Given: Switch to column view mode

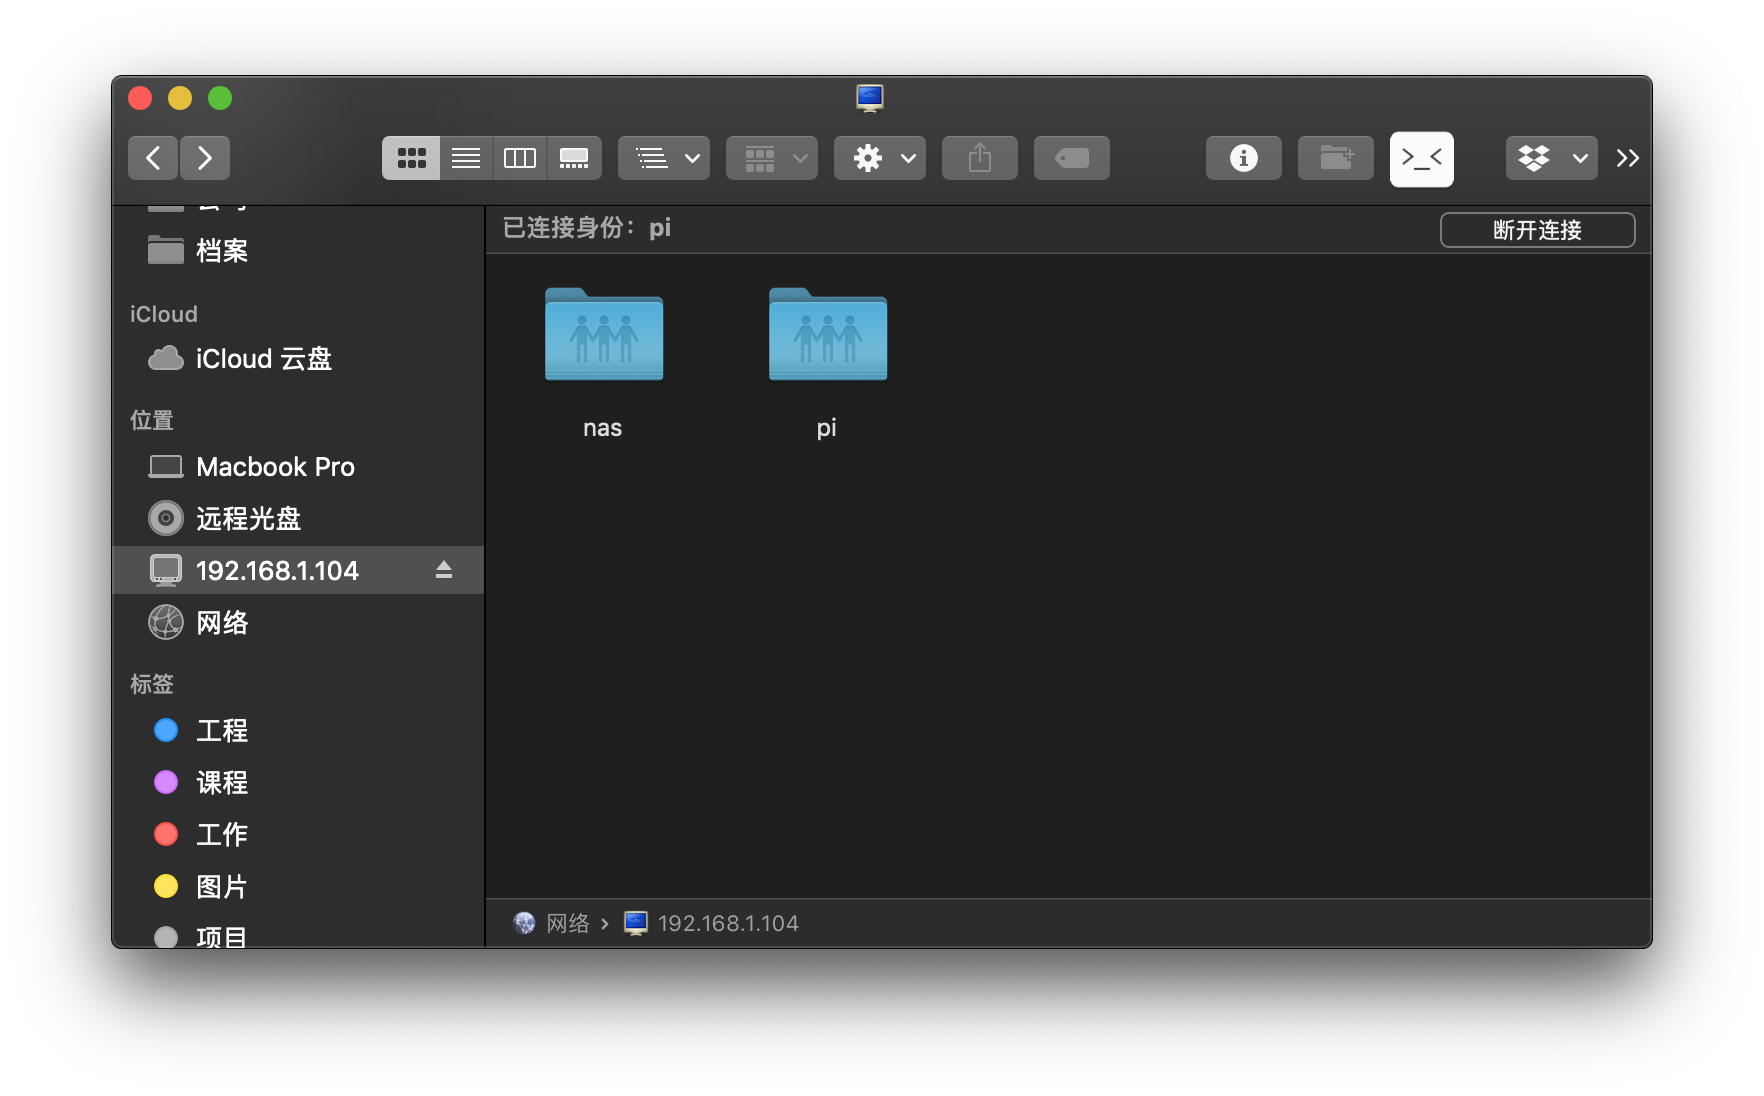Looking at the screenshot, I should [520, 158].
